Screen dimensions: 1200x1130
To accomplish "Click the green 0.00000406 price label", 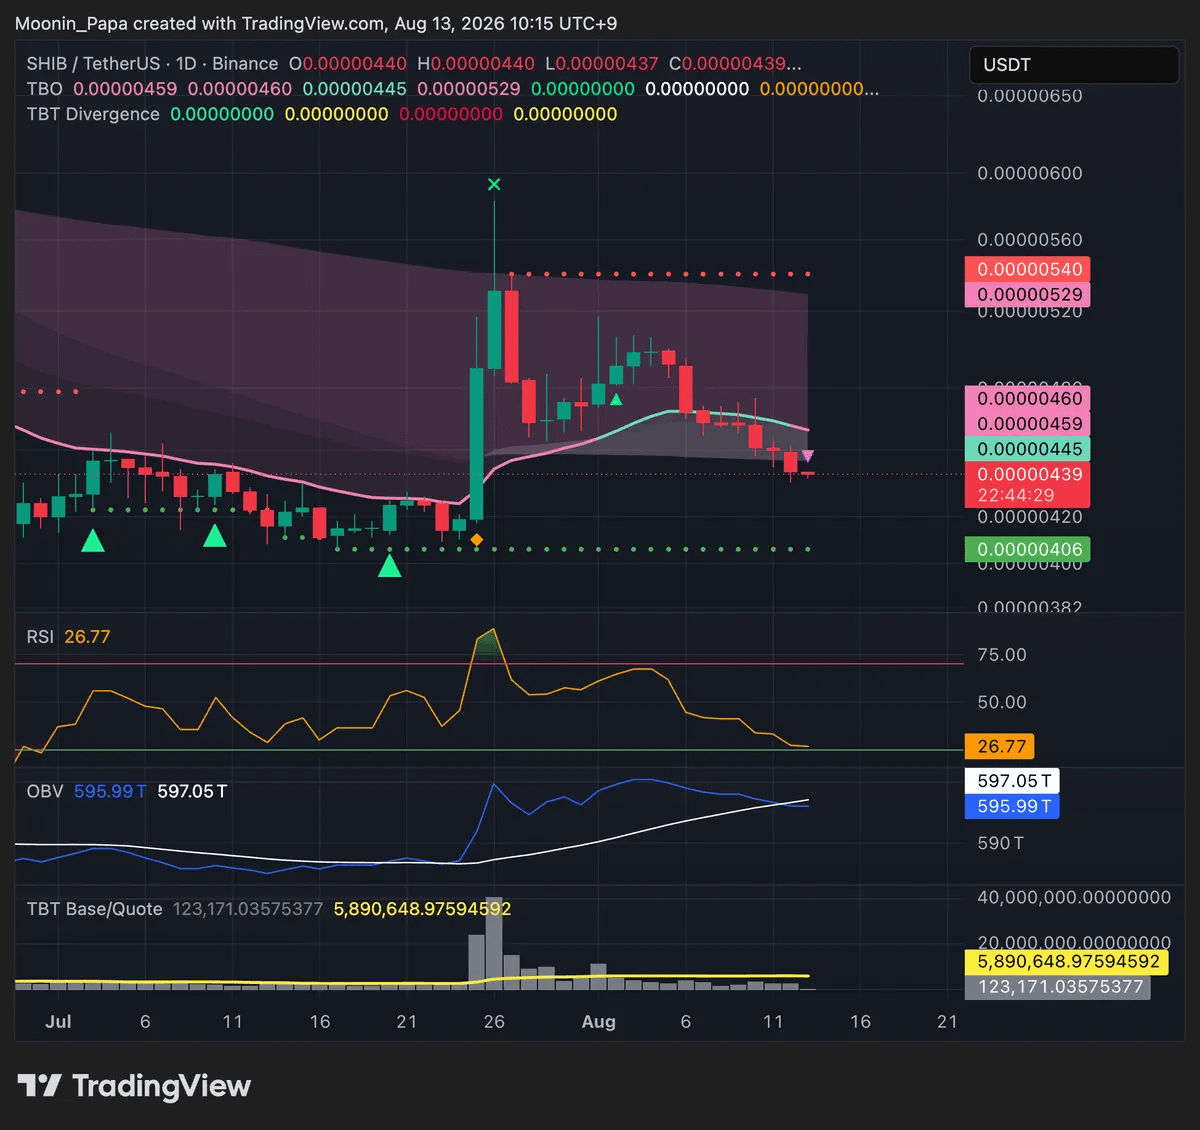I will [x=1028, y=549].
